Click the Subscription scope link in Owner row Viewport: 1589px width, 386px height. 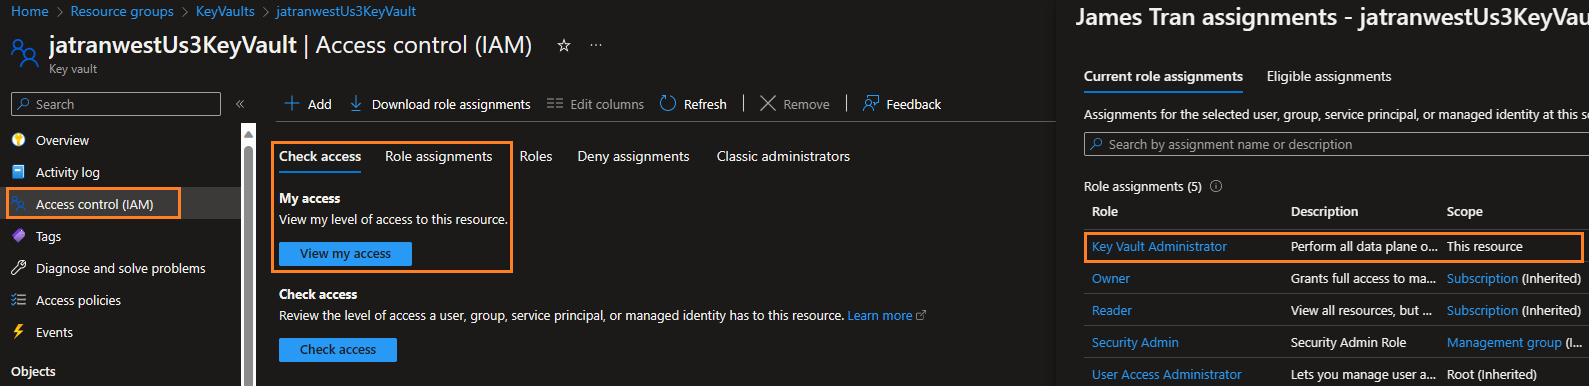pyautogui.click(x=1482, y=279)
